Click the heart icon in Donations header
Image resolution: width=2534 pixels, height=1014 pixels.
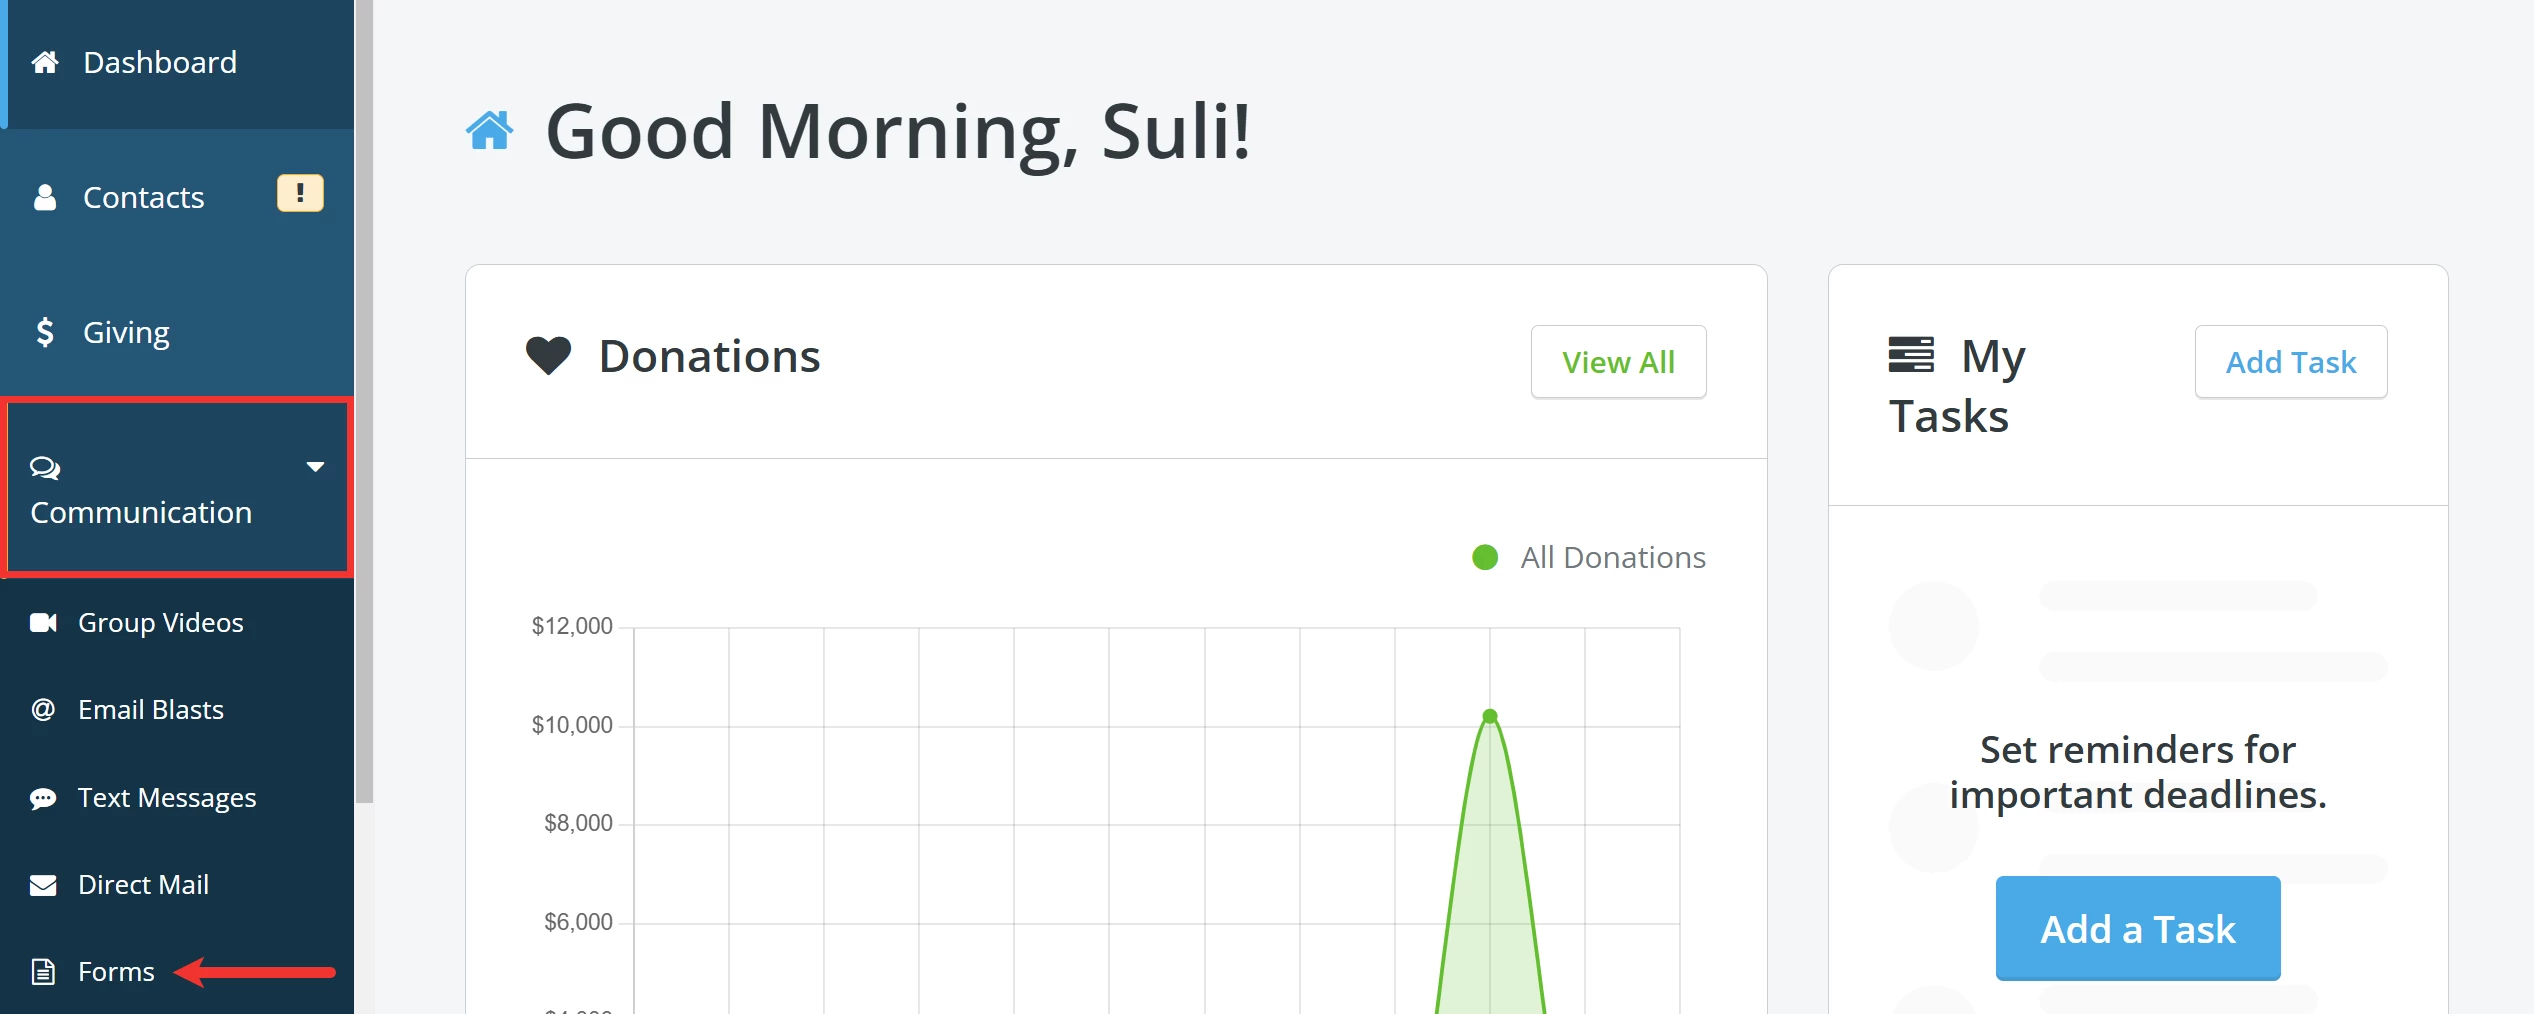548,356
